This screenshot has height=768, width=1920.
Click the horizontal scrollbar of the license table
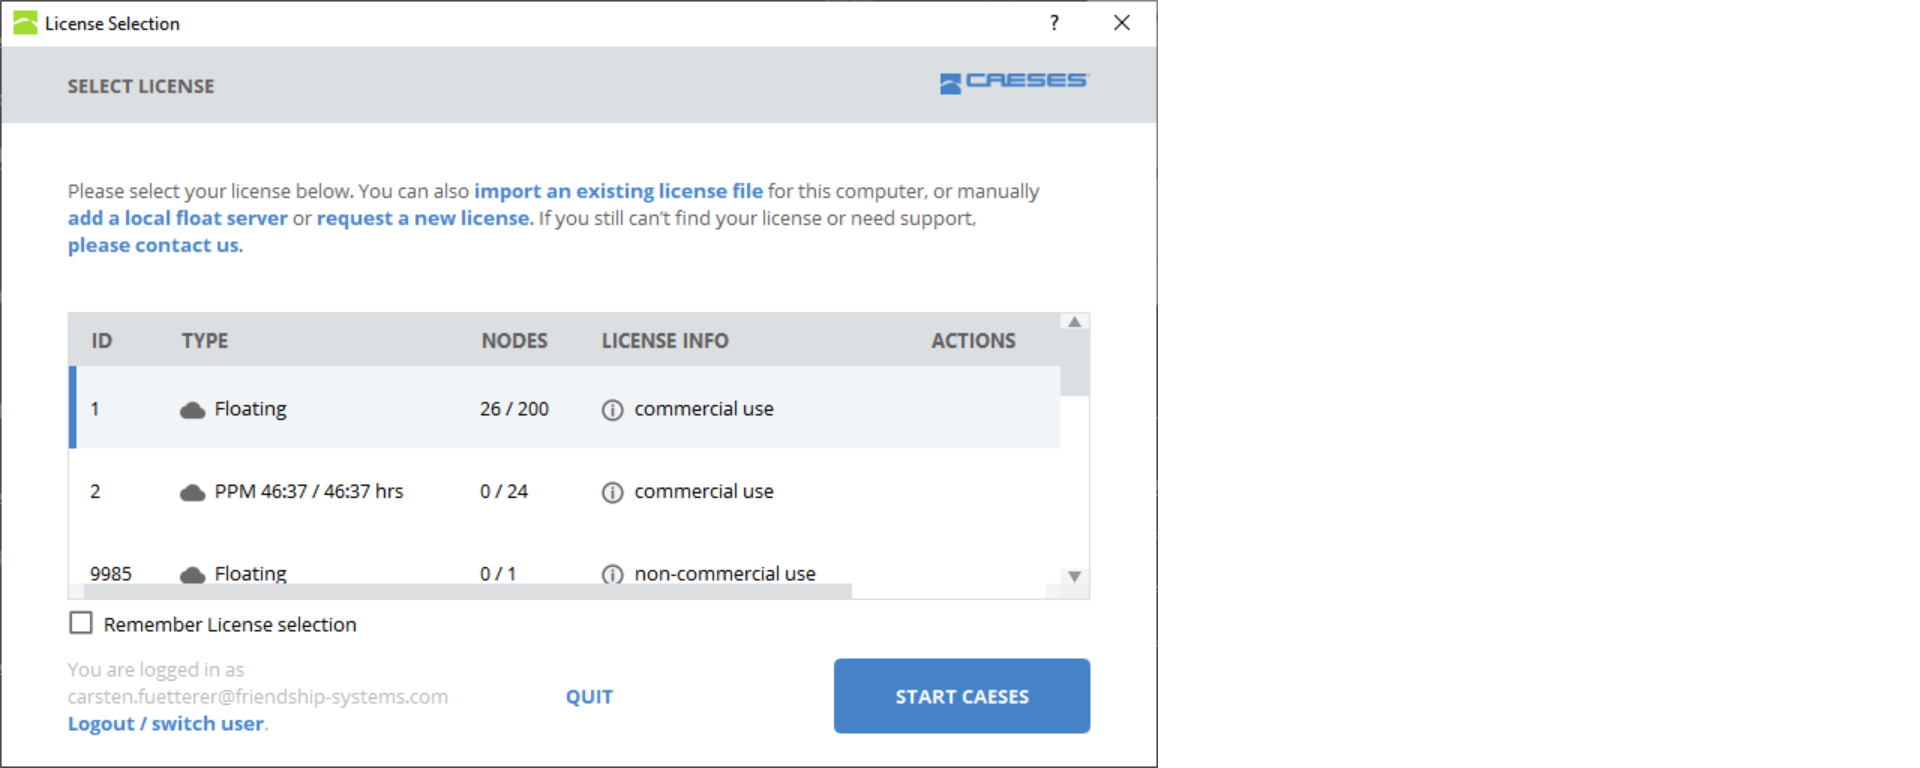click(468, 591)
